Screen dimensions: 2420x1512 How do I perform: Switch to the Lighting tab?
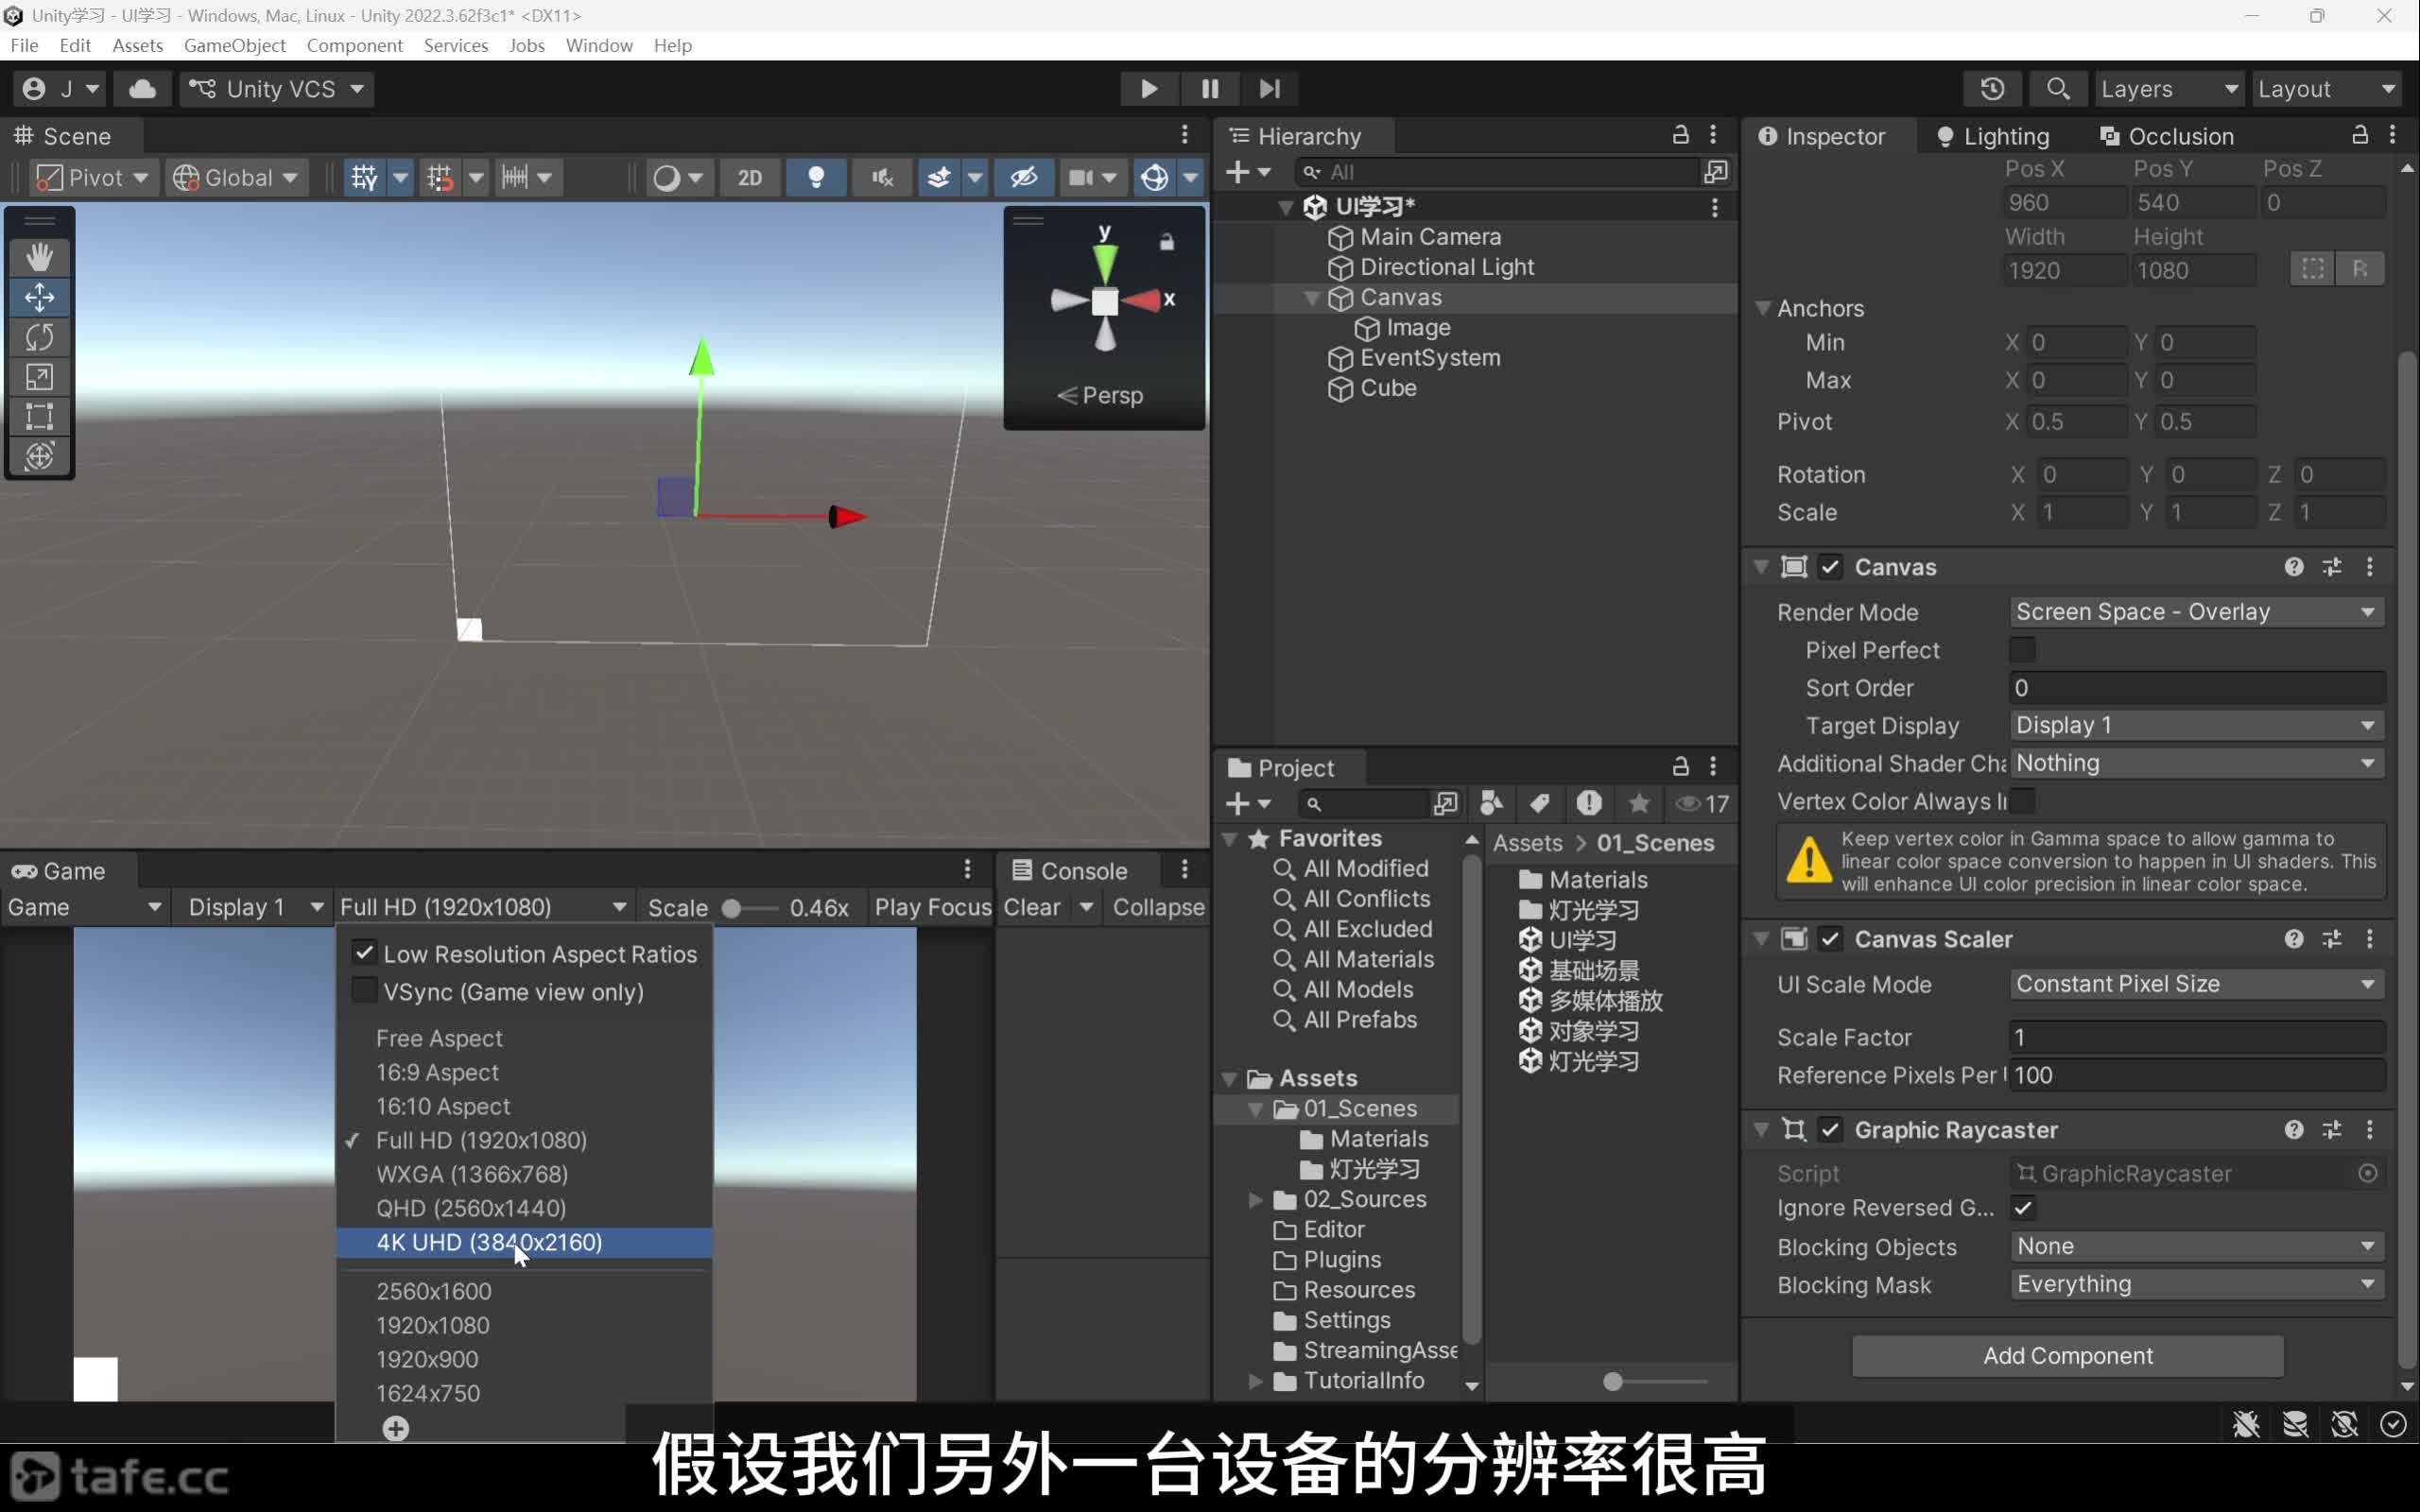1993,136
